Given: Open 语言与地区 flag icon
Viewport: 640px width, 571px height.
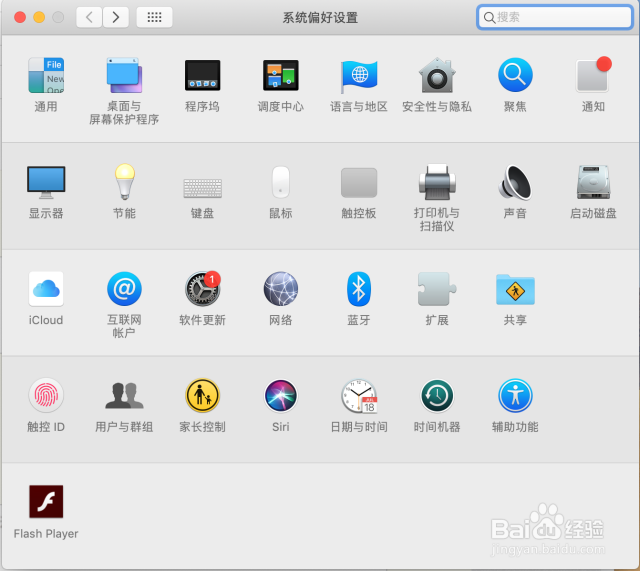Looking at the screenshot, I should point(359,75).
